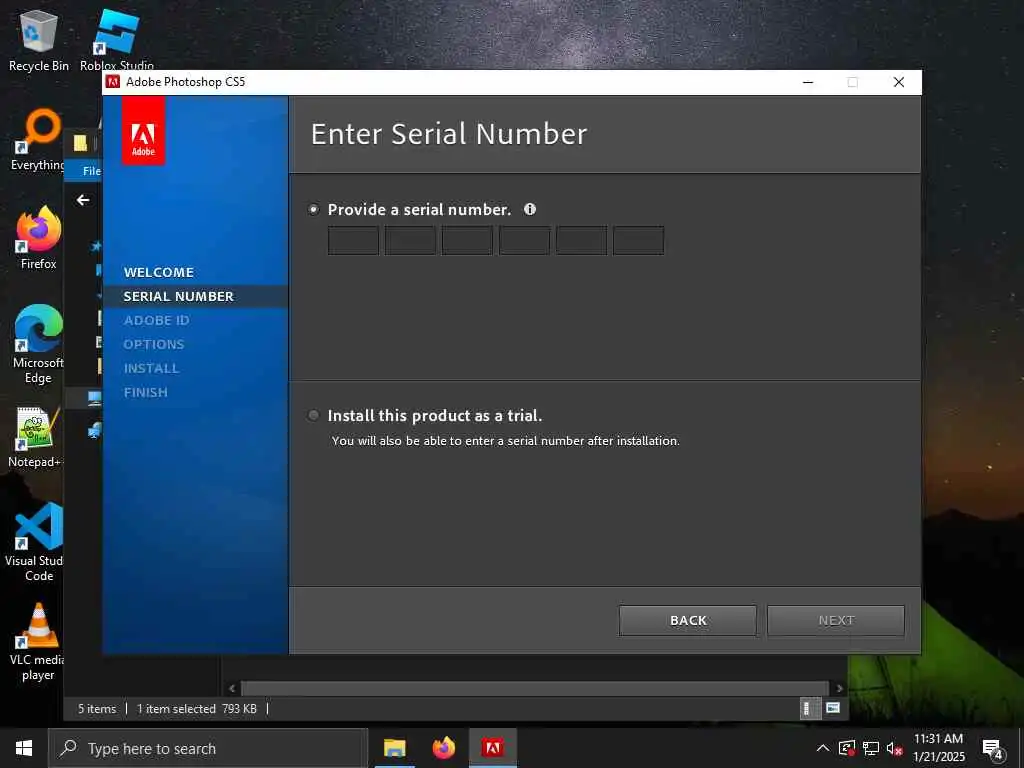The image size is (1024, 768).
Task: Switch File Explorer to large icons view
Action: click(833, 709)
